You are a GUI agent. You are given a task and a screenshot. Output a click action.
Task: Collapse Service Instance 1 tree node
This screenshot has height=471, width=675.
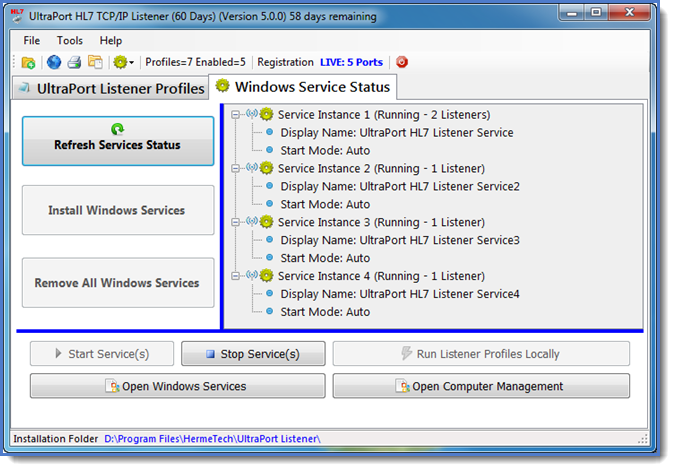point(235,115)
